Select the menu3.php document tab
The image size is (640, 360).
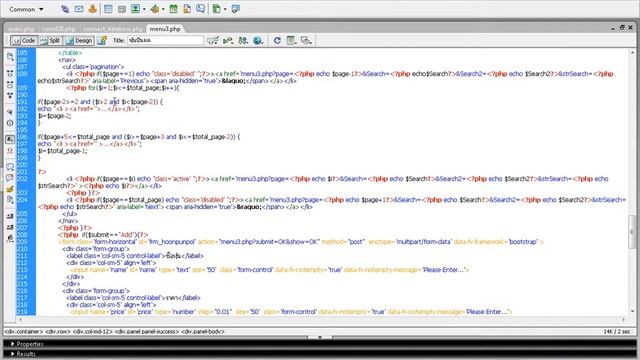165,29
